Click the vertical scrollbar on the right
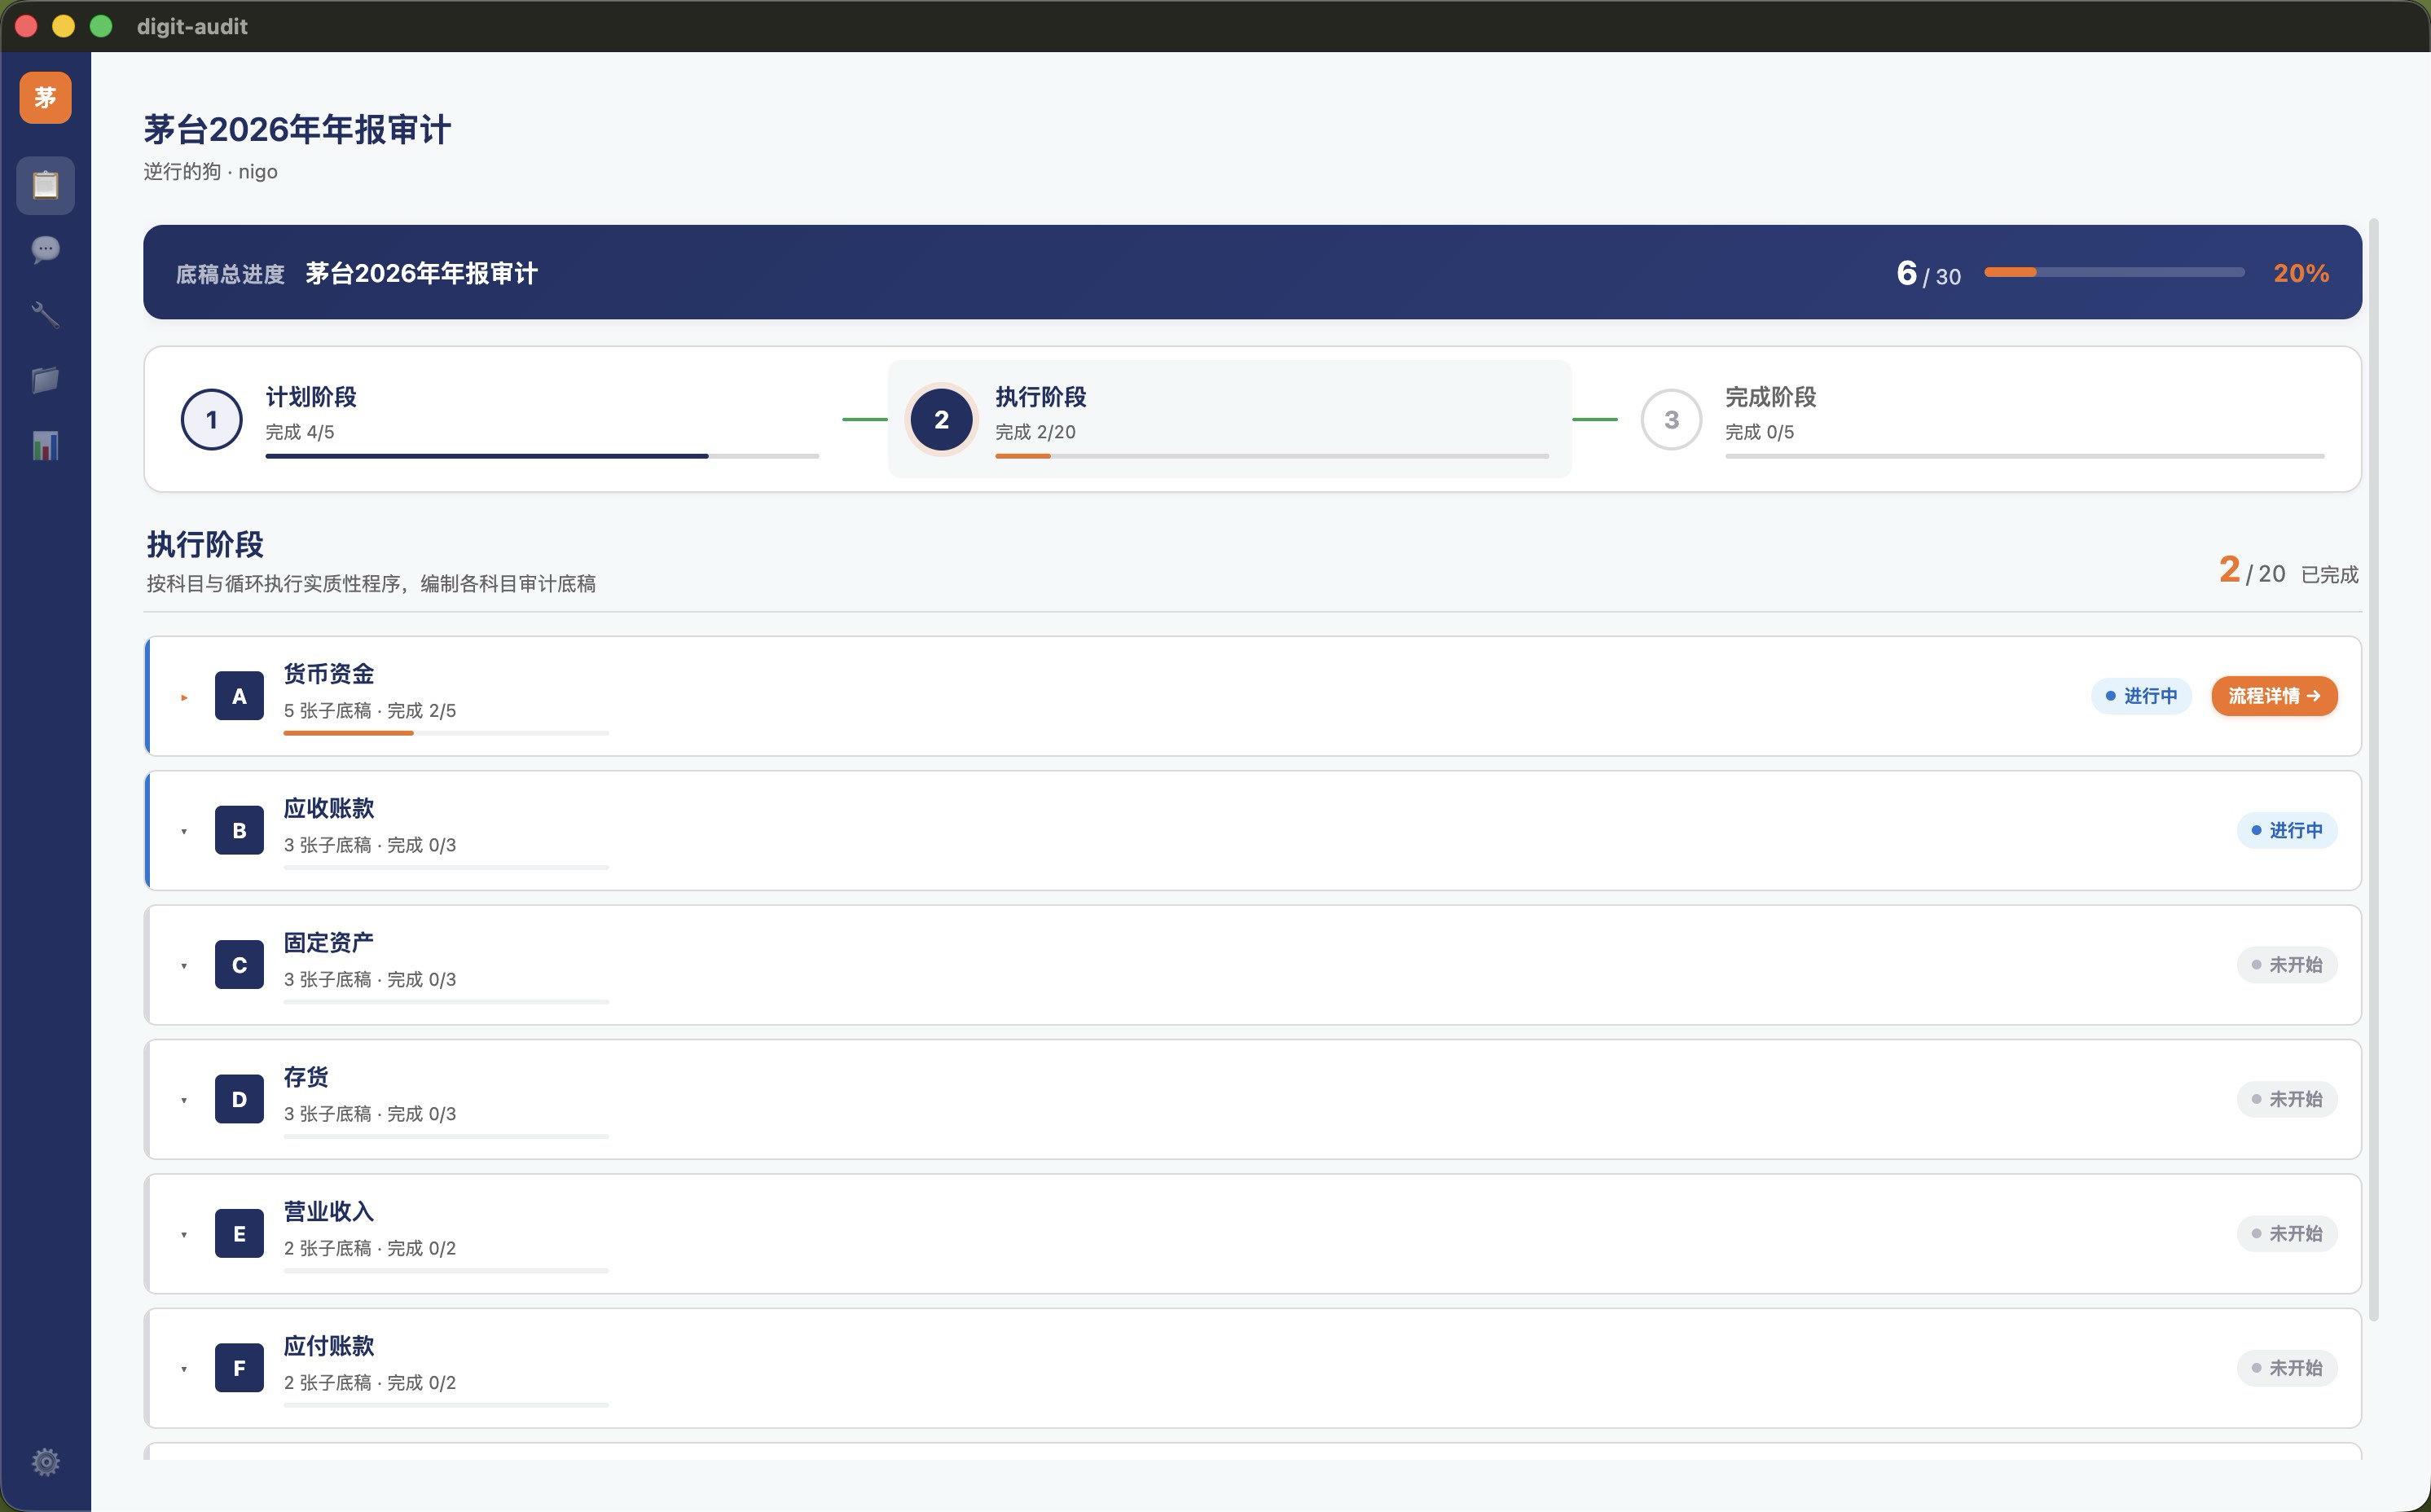2431x1512 pixels. (2374, 770)
